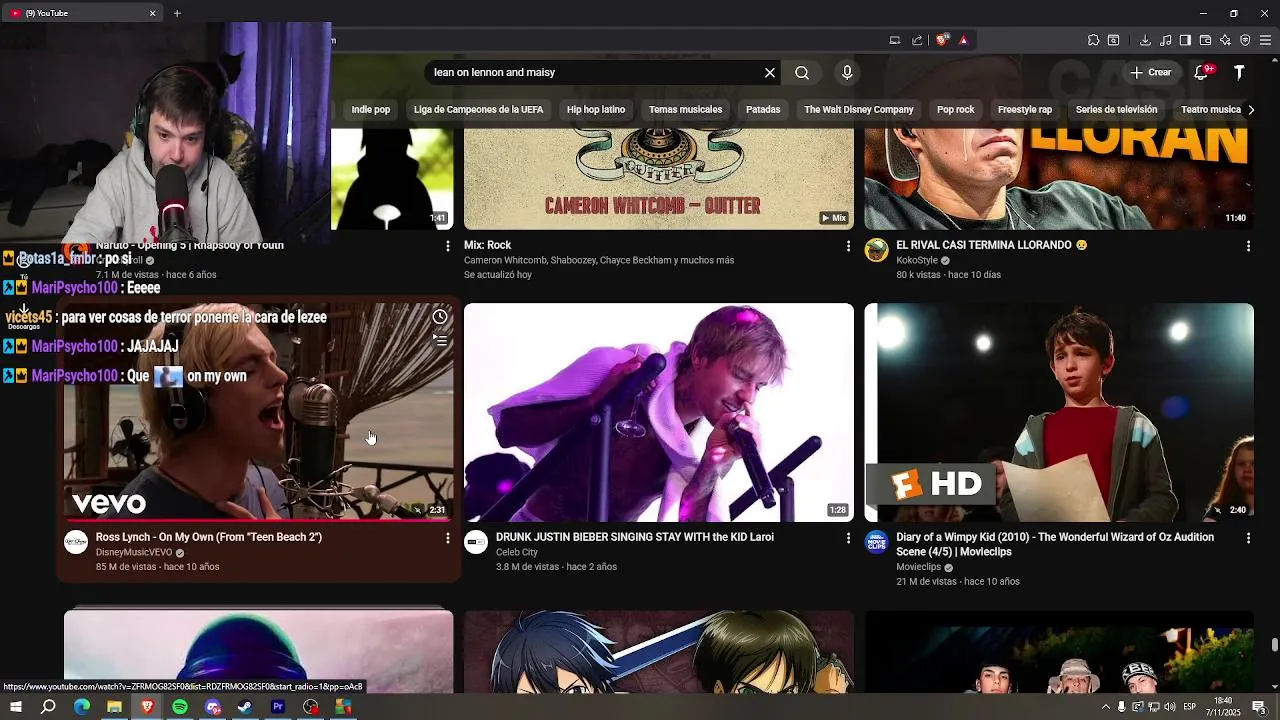The height and width of the screenshot is (720, 1280).
Task: Open the Celeb City channel name
Action: click(517, 552)
